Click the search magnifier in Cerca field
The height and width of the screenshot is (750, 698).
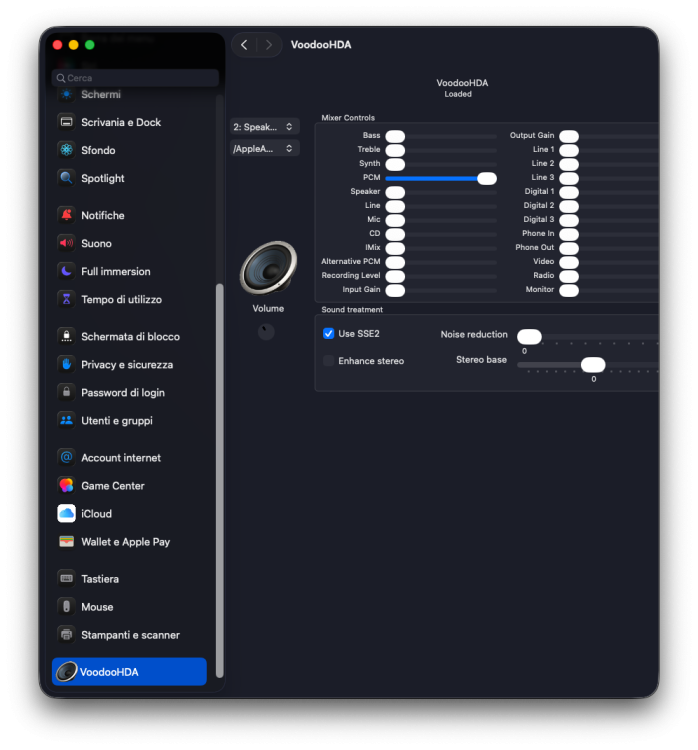click(61, 78)
